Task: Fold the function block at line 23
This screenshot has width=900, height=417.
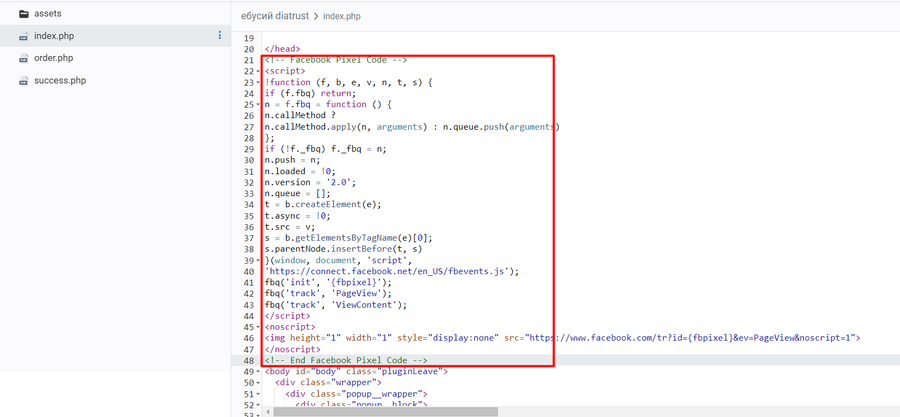Action: click(x=257, y=82)
